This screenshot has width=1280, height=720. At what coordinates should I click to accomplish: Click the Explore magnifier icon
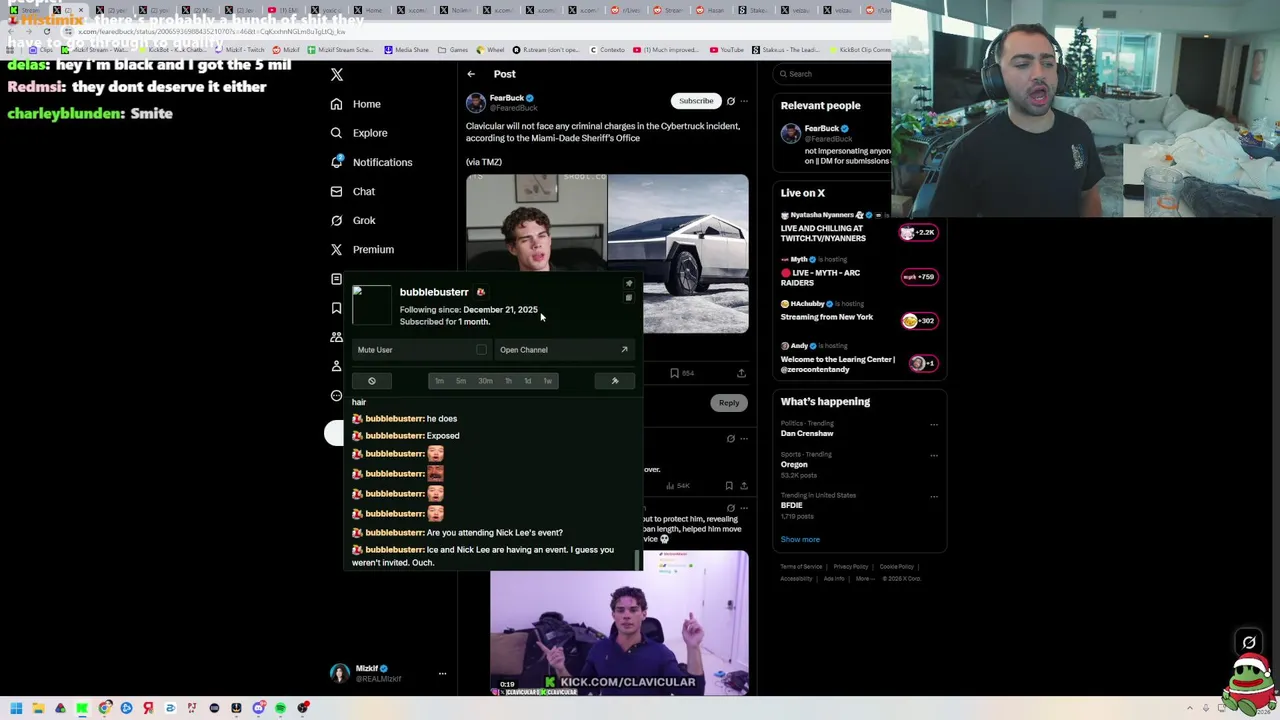(x=337, y=133)
